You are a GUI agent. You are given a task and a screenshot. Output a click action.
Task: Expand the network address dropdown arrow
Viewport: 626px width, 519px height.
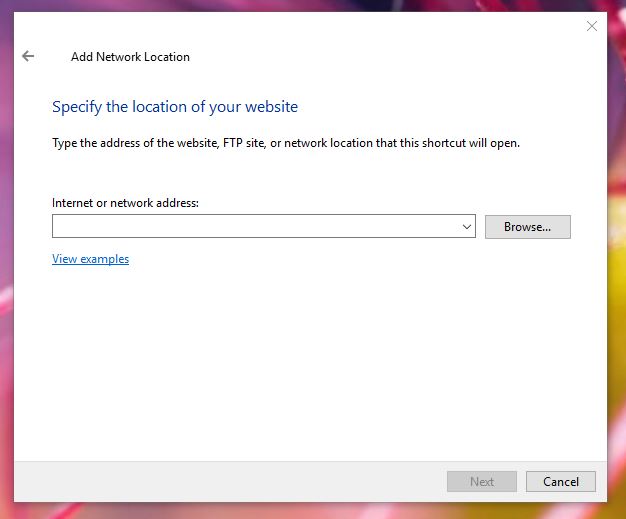pyautogui.click(x=467, y=227)
